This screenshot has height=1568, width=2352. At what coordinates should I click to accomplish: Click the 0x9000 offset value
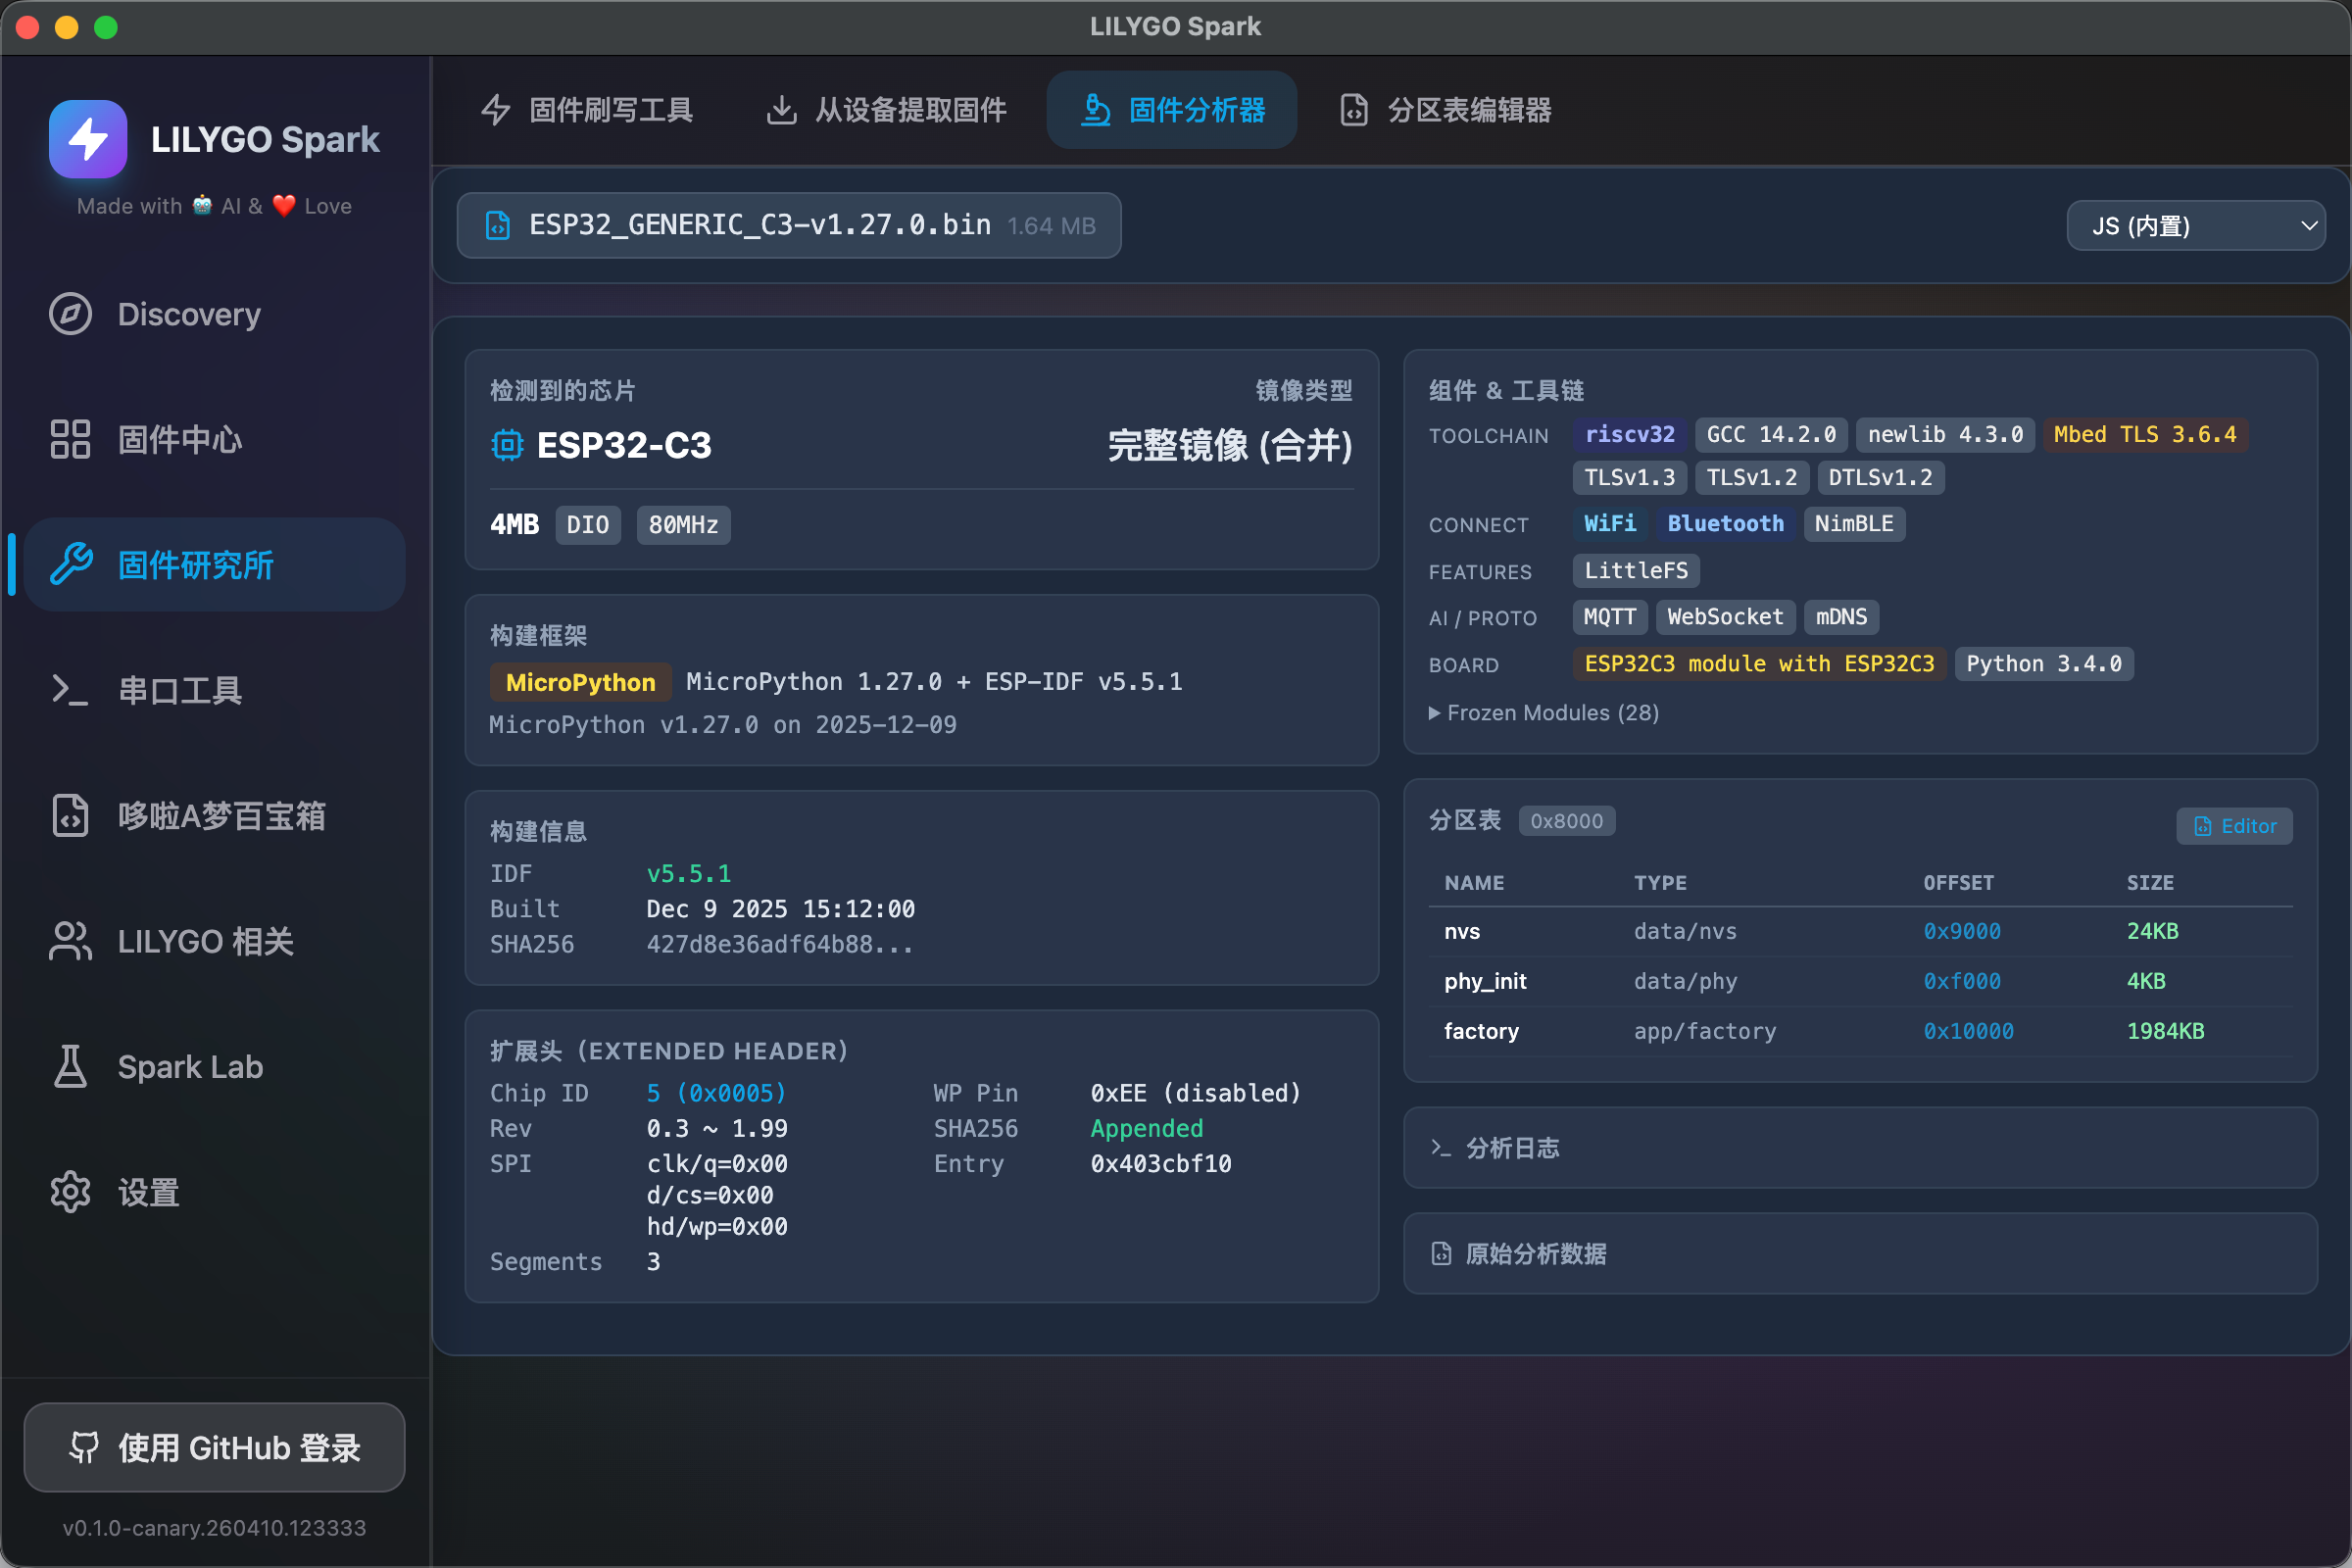tap(1962, 931)
